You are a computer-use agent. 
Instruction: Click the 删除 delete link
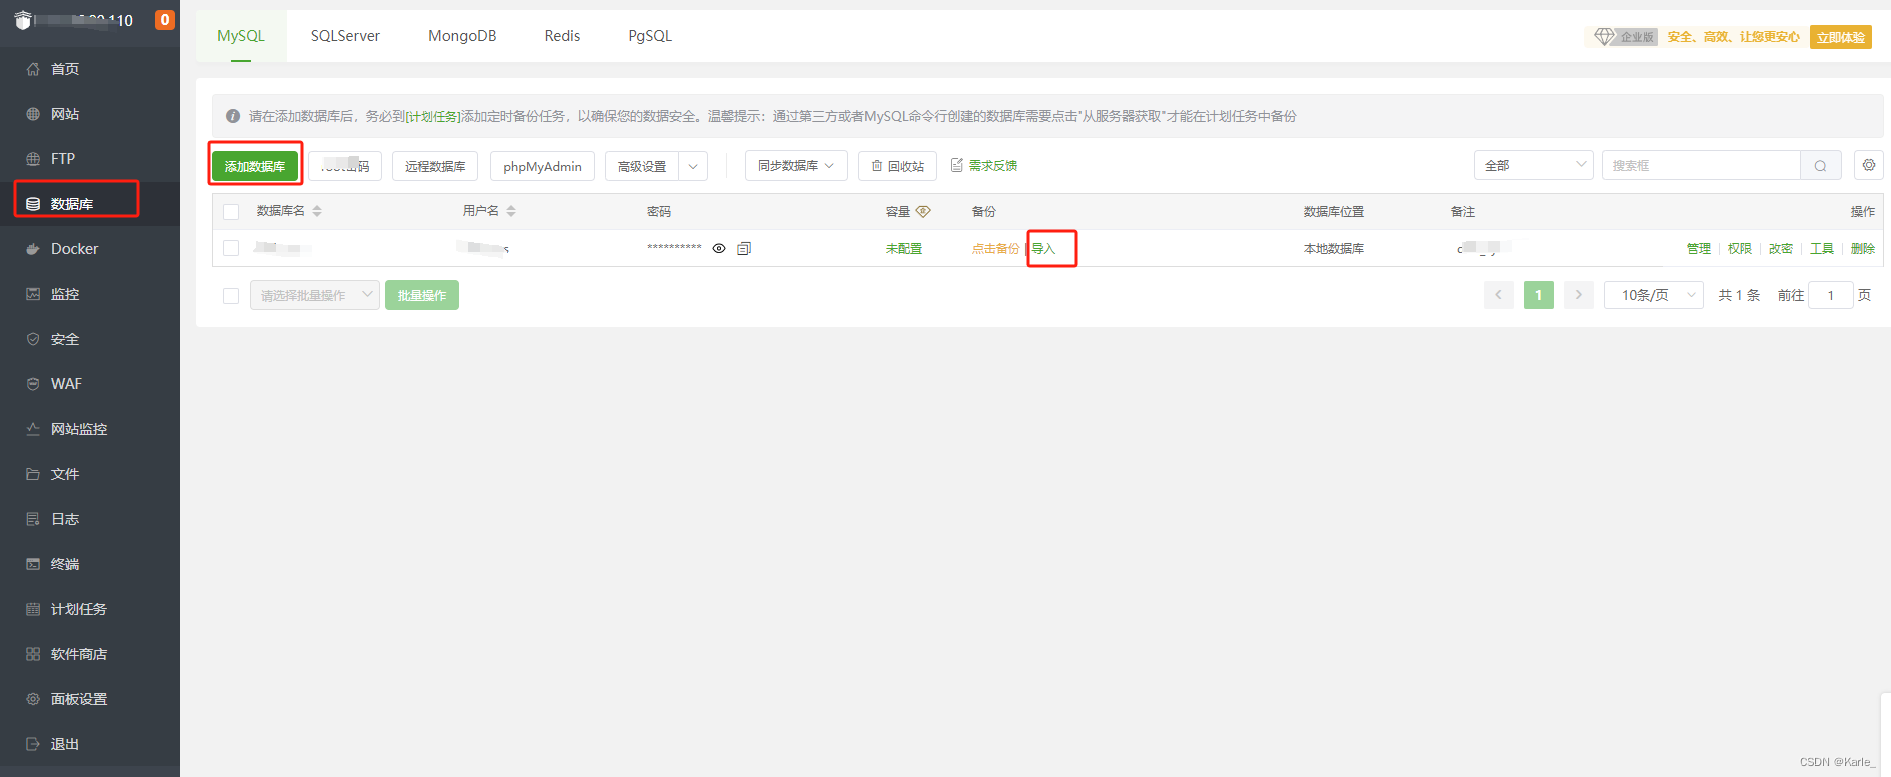point(1863,248)
